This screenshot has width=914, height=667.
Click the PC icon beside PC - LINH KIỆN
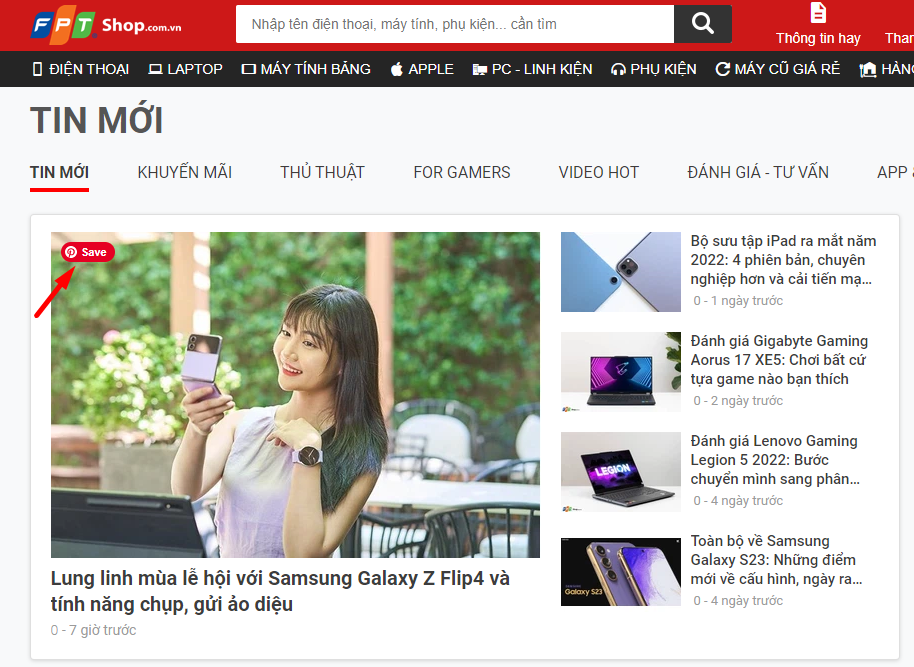(480, 70)
